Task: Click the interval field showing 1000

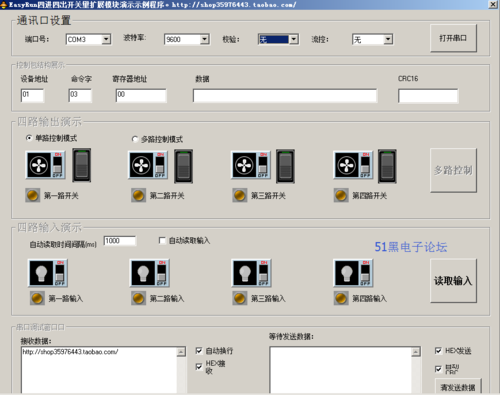Action: coord(120,241)
